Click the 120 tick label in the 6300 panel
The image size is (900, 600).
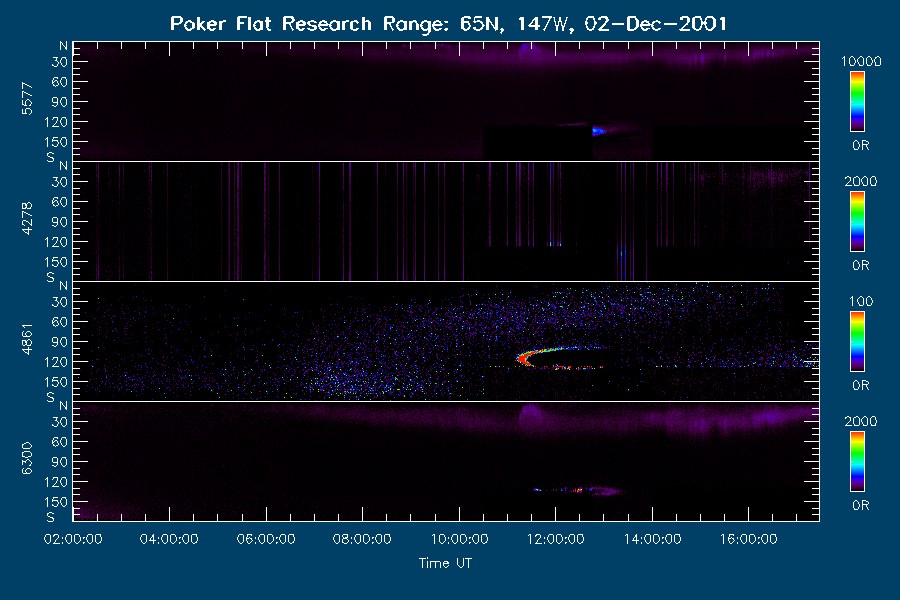coord(56,482)
